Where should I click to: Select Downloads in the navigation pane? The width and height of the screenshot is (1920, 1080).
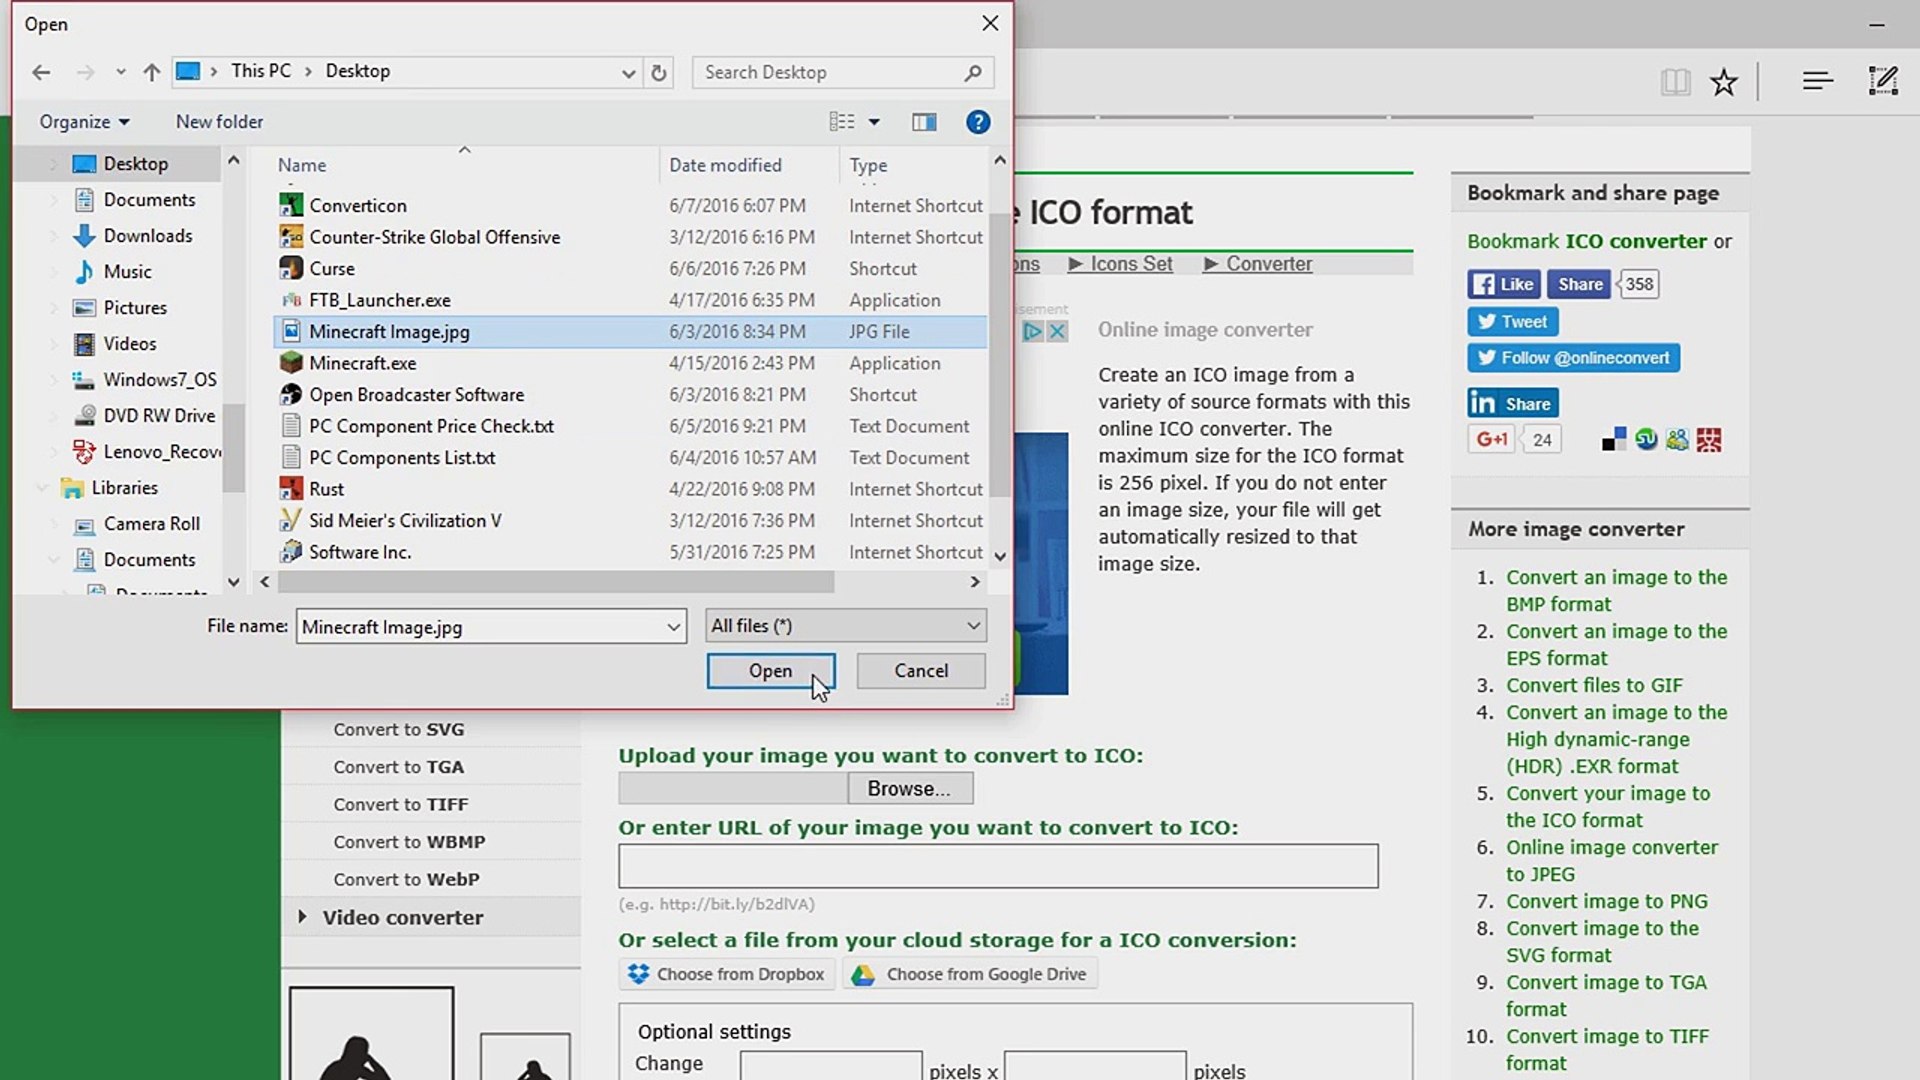tap(147, 236)
